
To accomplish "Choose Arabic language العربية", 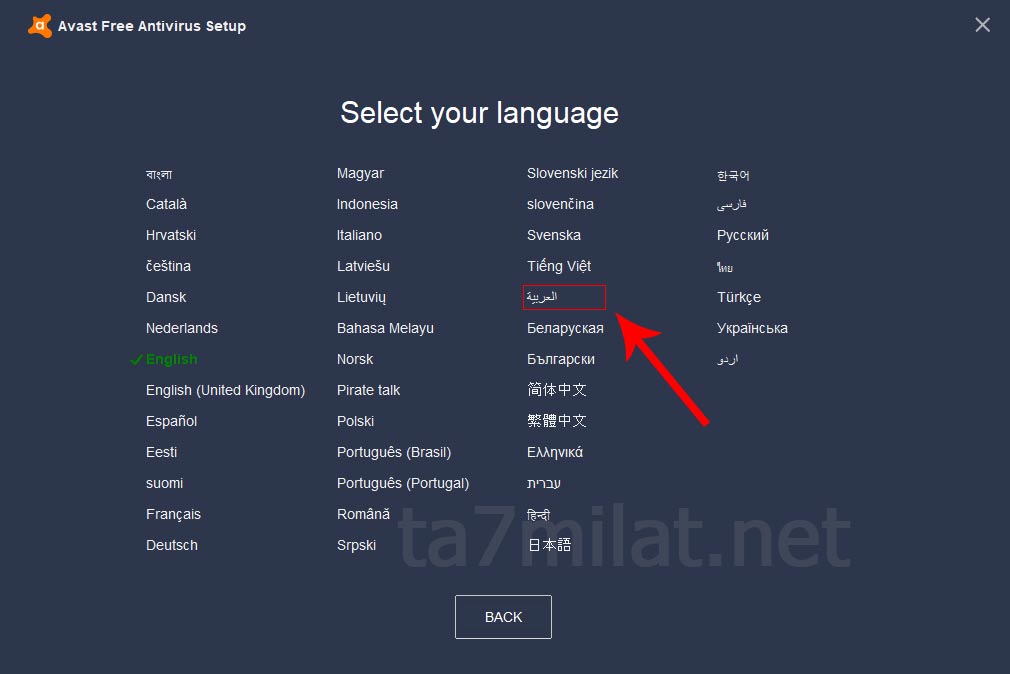I will (542, 297).
